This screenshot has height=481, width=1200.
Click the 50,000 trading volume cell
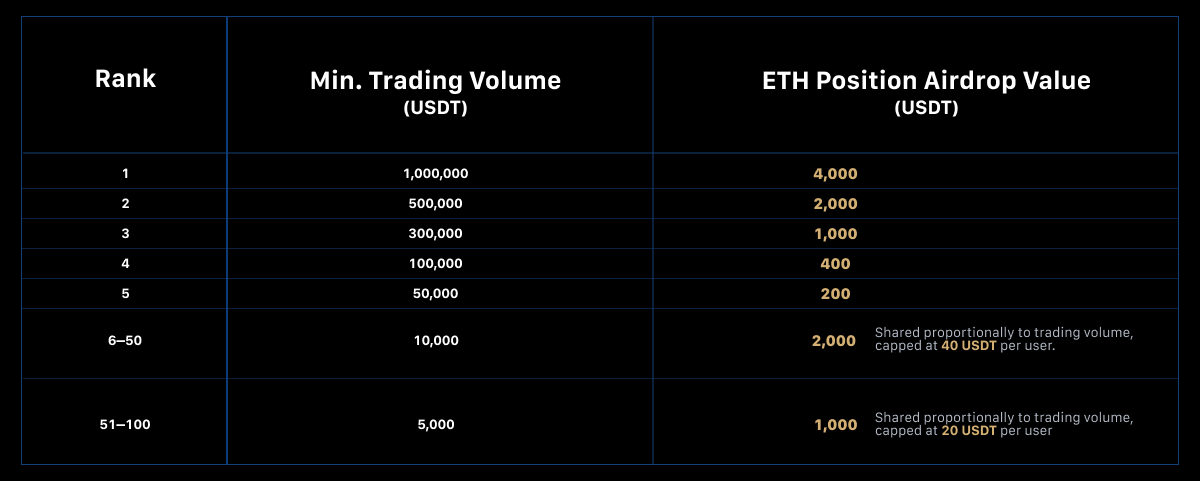tap(435, 293)
